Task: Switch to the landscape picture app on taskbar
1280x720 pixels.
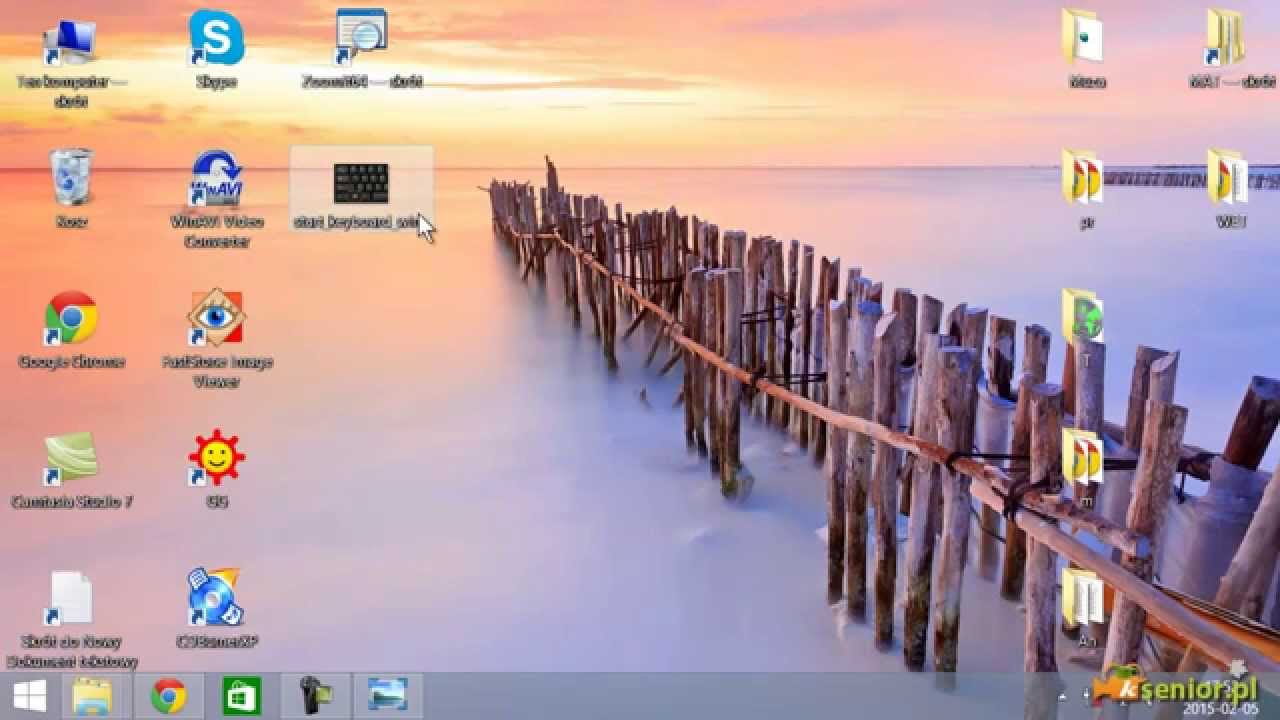Action: [388, 696]
